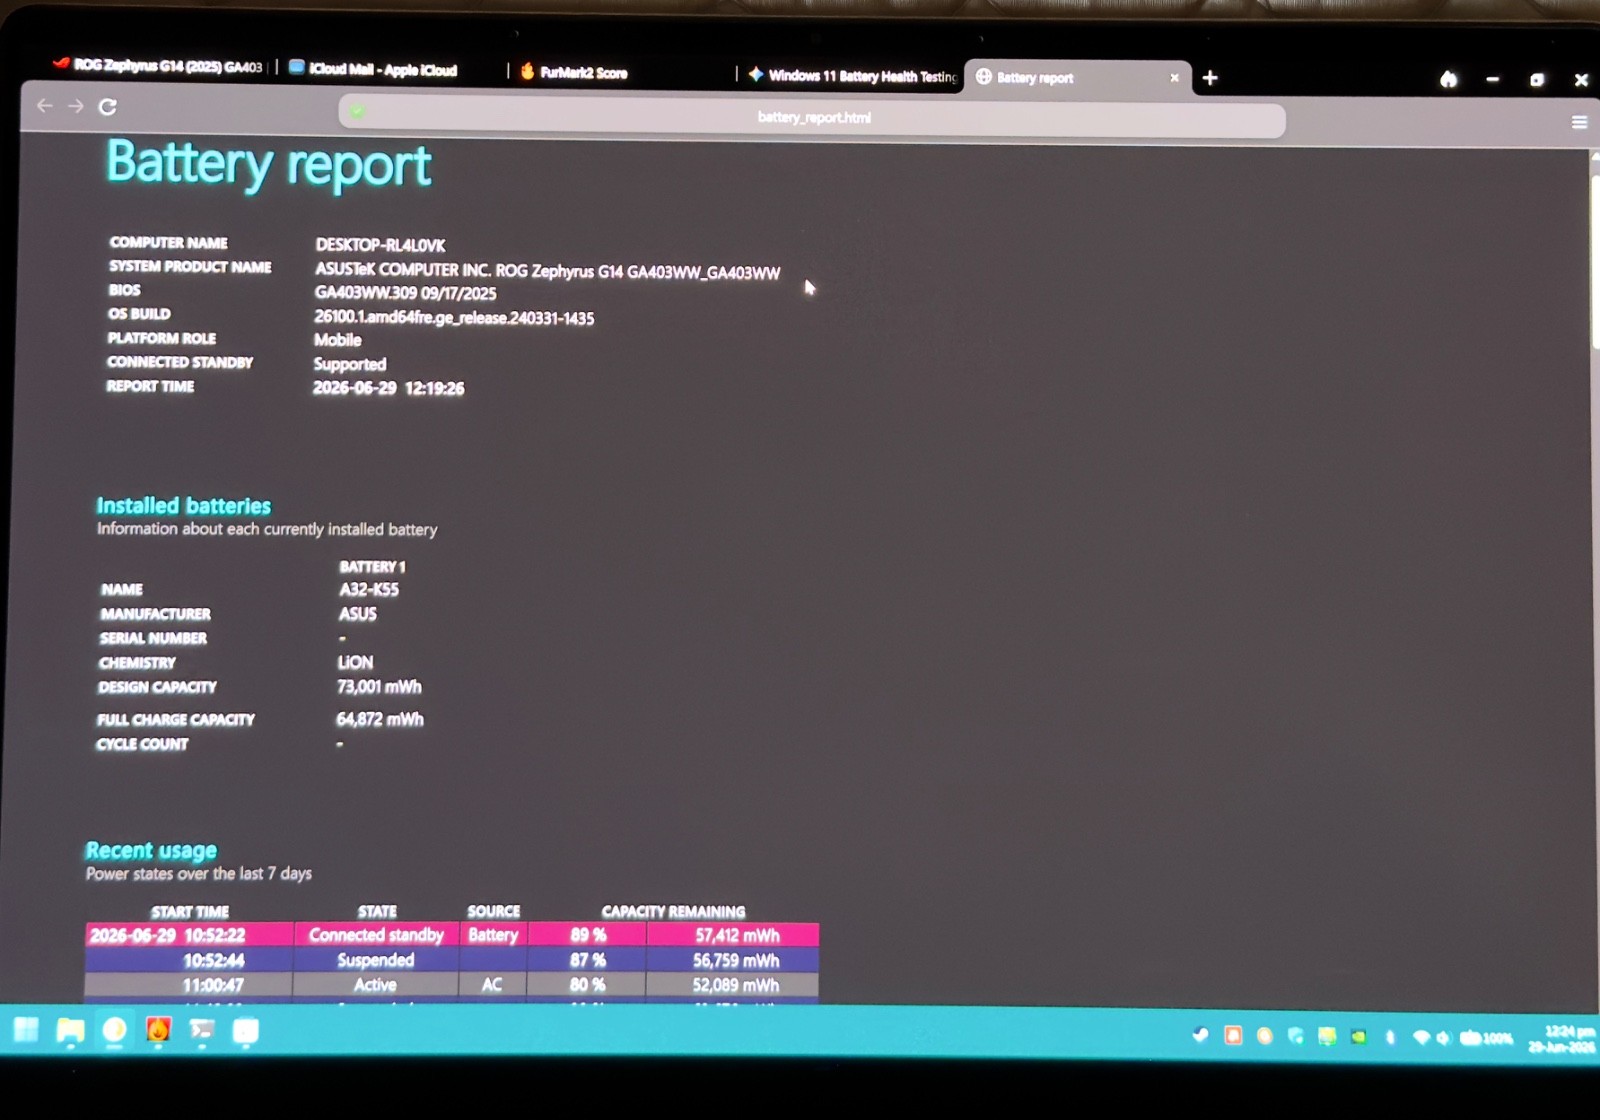Close the Battery report tab
The width and height of the screenshot is (1600, 1120).
(x=1174, y=78)
